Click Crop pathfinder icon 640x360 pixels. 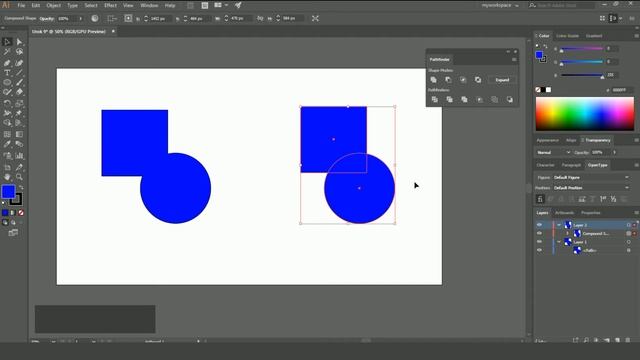480,100
